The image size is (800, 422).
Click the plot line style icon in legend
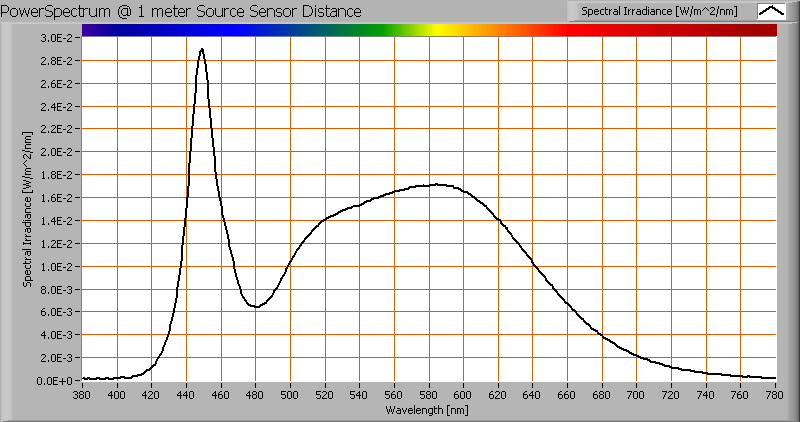773,11
